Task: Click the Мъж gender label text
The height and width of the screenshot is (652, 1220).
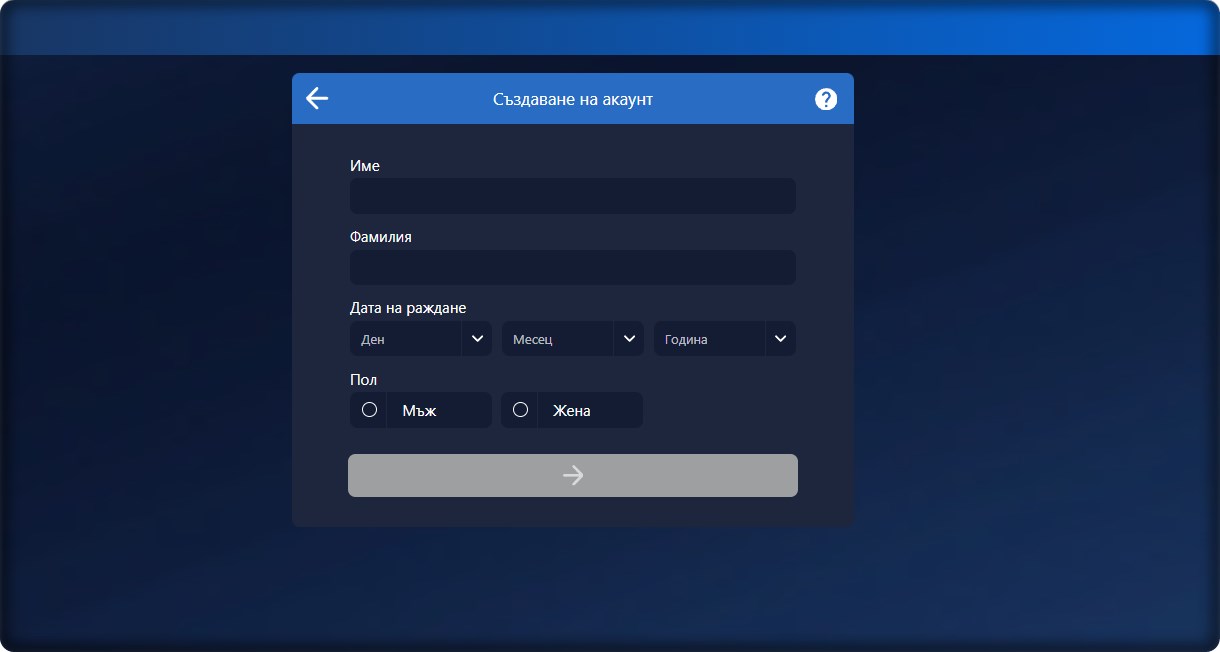Action: tap(419, 411)
